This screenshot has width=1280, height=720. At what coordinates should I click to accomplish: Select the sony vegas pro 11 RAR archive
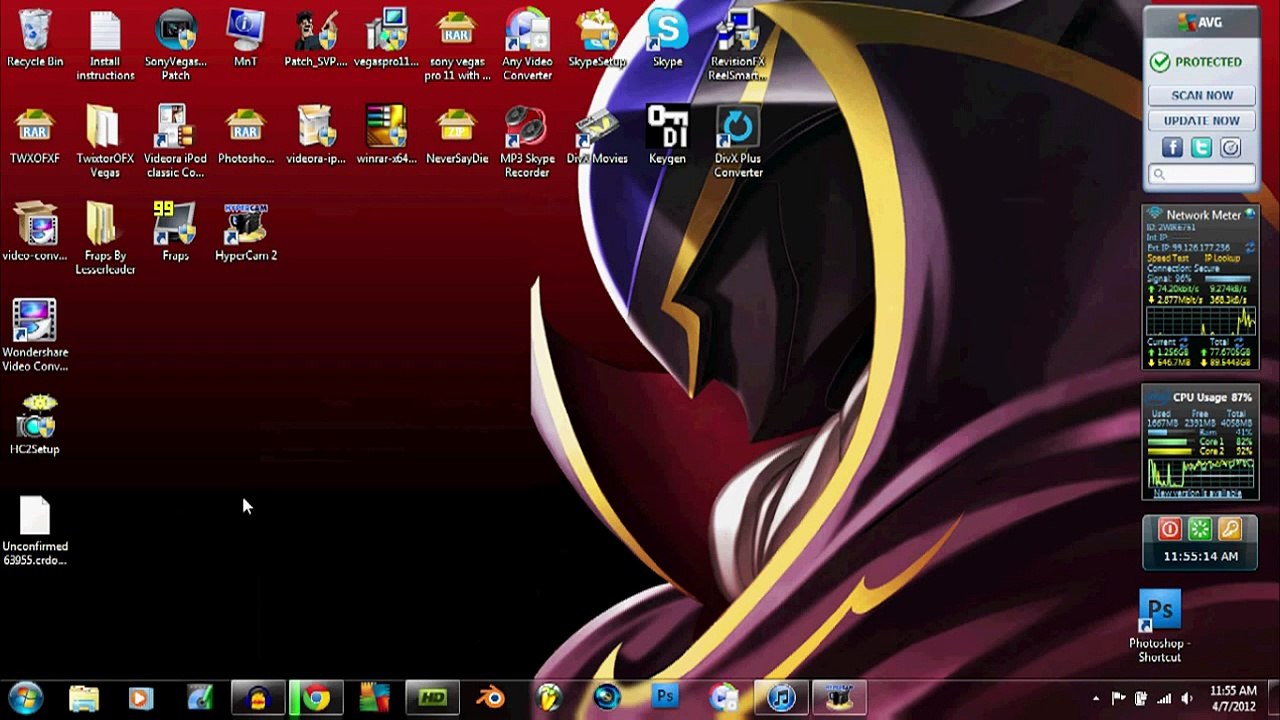click(x=457, y=46)
